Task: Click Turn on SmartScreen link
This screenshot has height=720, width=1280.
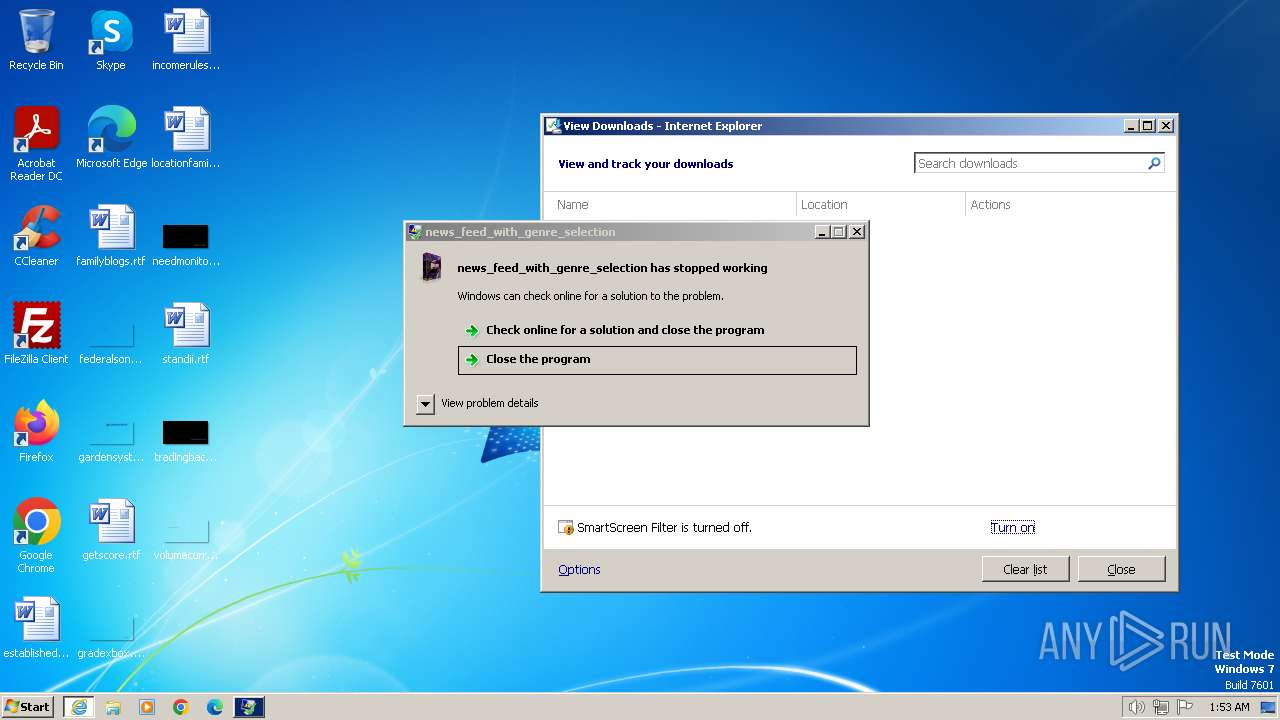Action: point(1012,527)
